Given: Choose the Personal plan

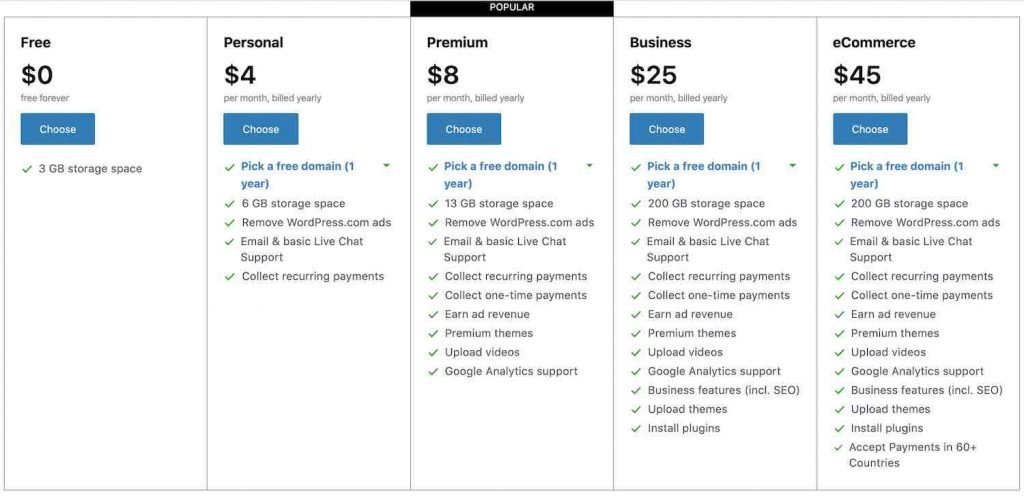Looking at the screenshot, I should click(x=261, y=129).
